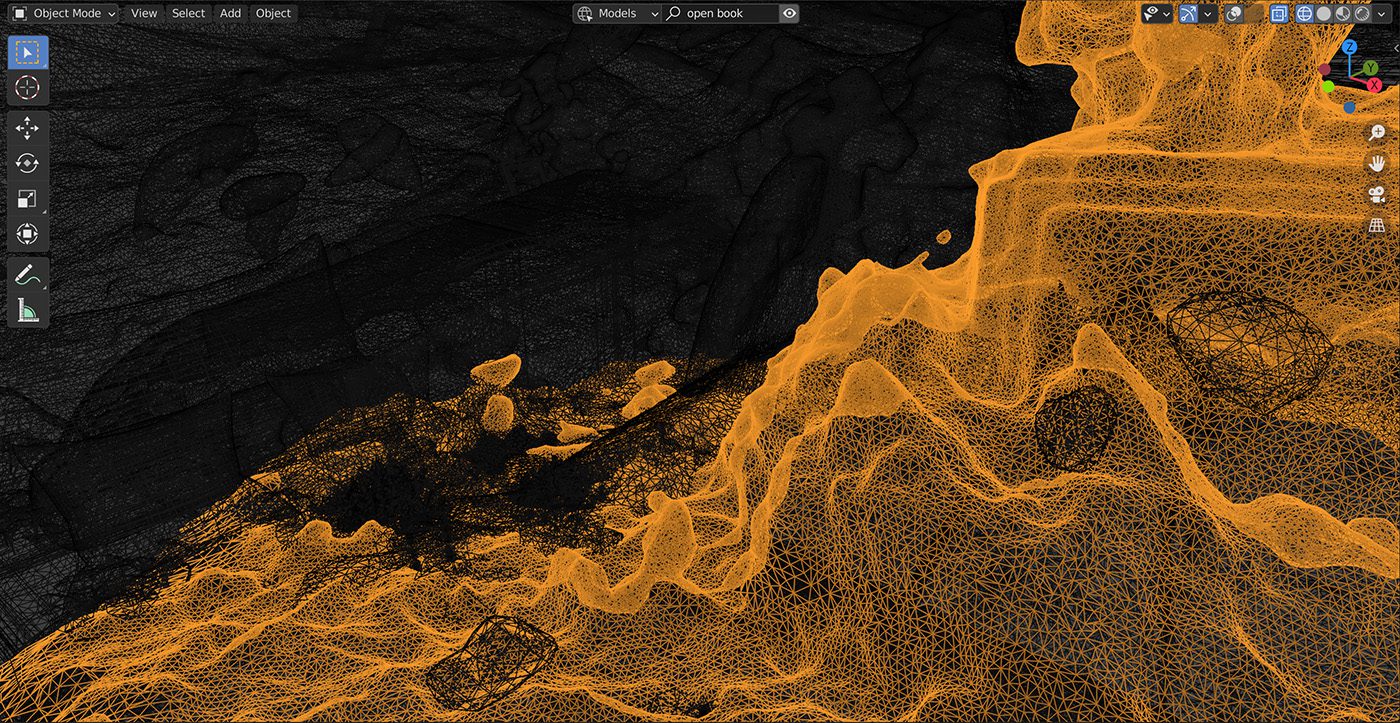
Task: Click the hand pan view icon
Action: point(1377,162)
